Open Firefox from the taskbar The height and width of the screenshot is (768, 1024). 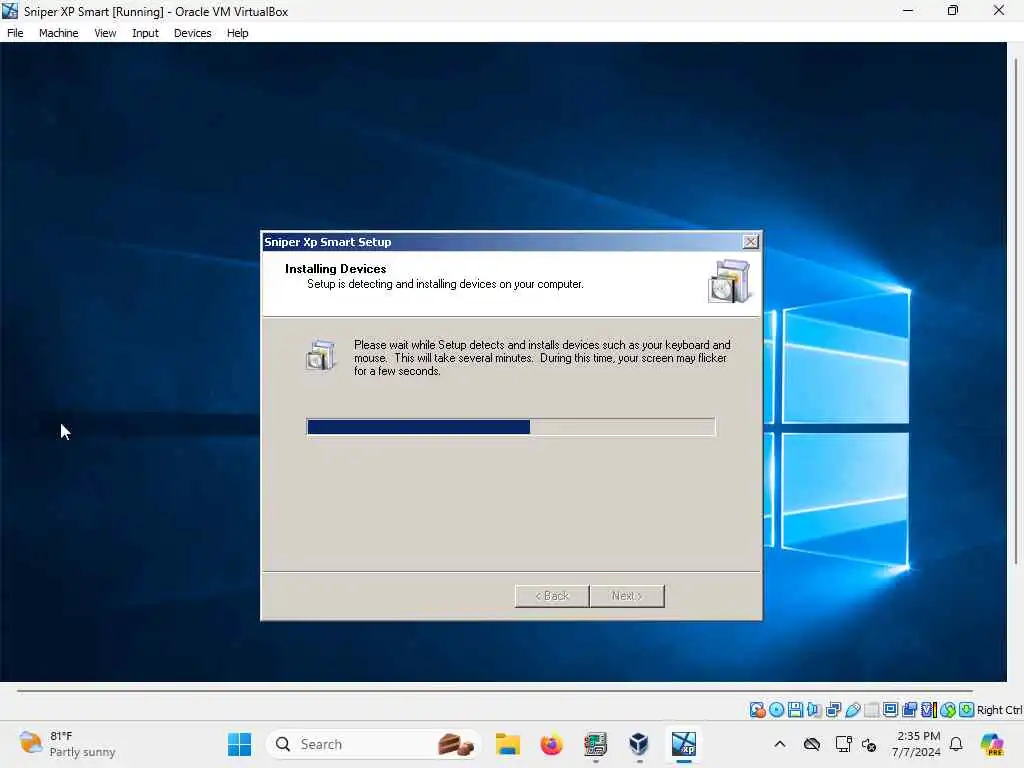[x=552, y=744]
